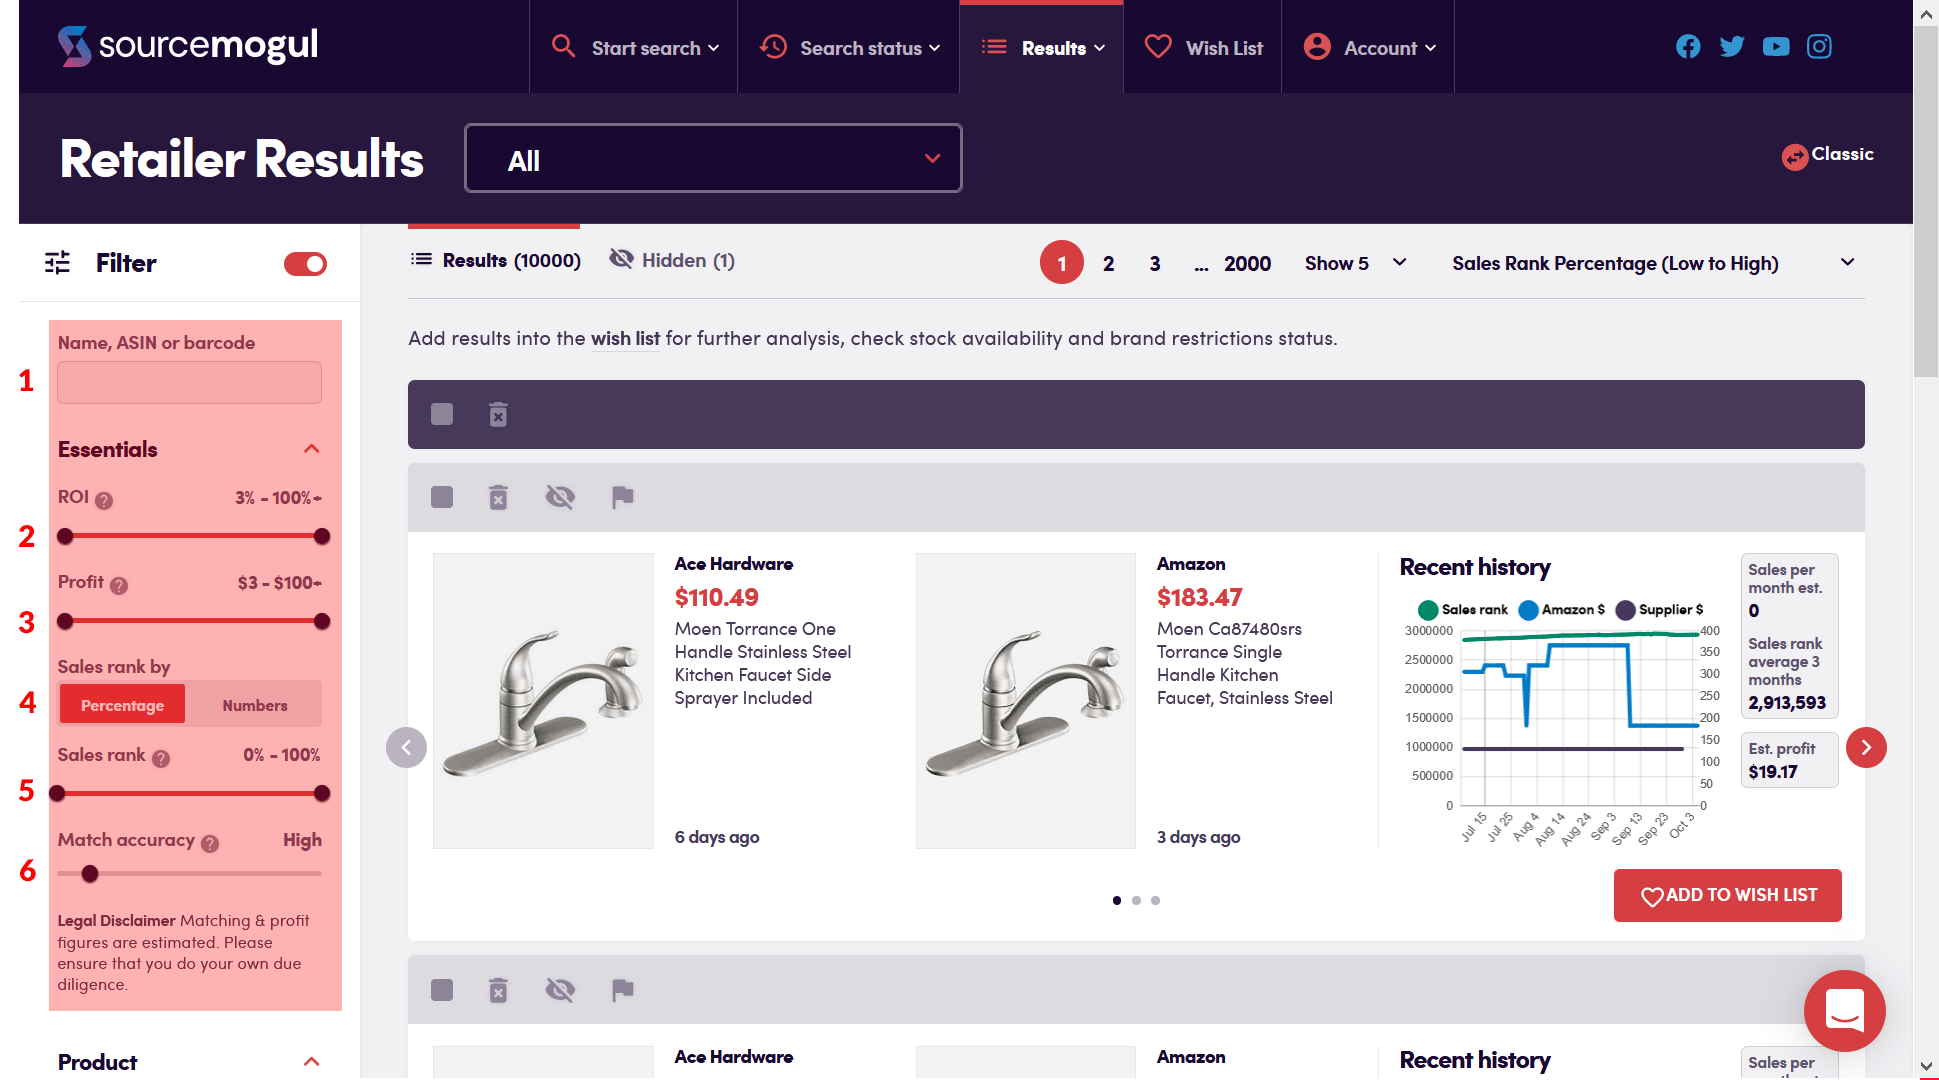Check the second result card checkbox

pyautogui.click(x=442, y=990)
